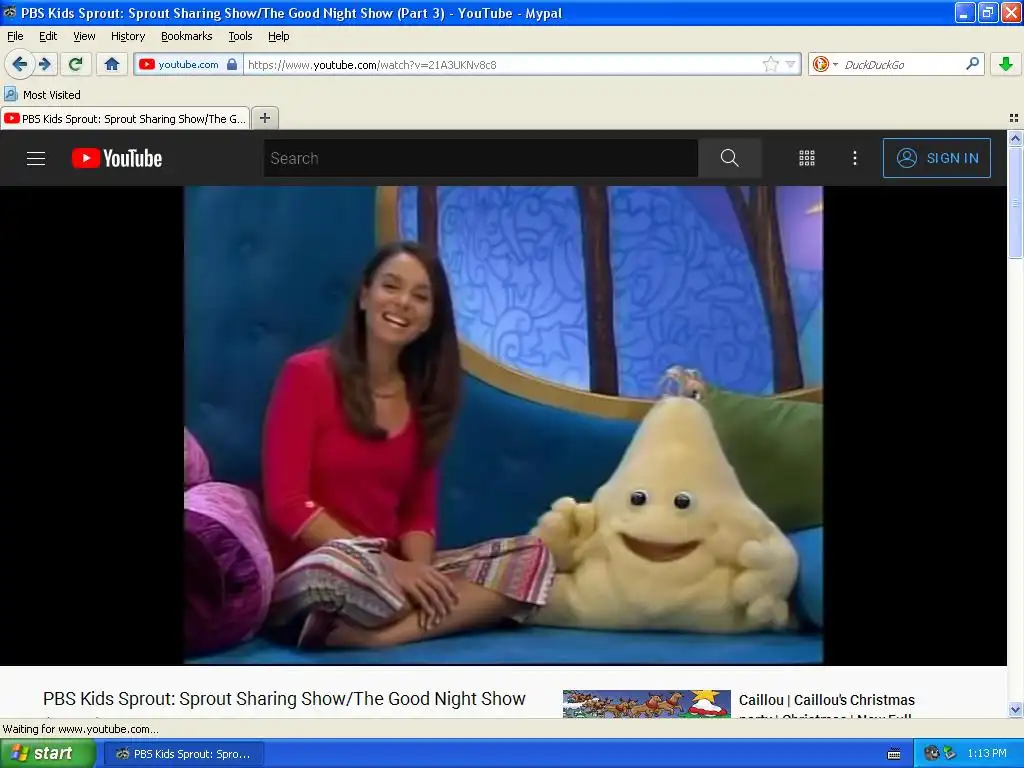Click the page scrollbar down arrow
The width and height of the screenshot is (1024, 768).
point(1015,709)
